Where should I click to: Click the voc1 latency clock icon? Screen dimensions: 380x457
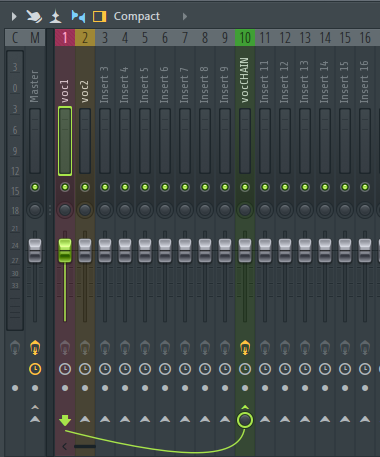coord(65,369)
